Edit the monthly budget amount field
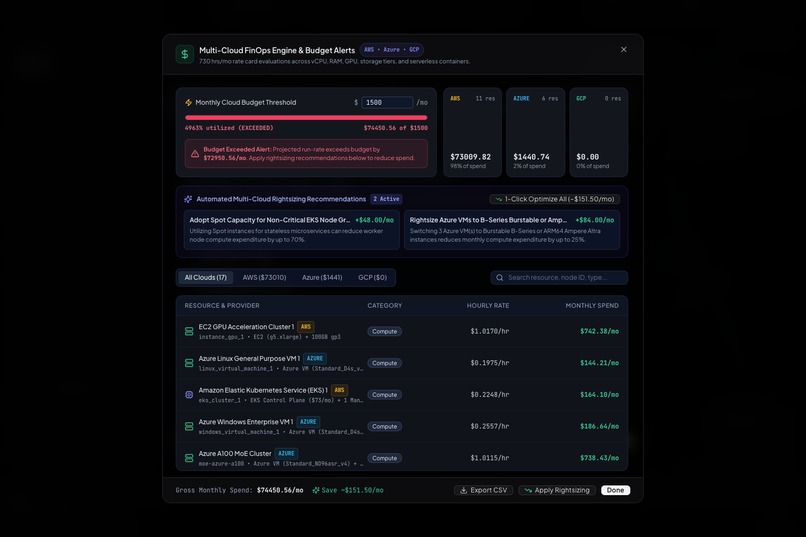The width and height of the screenshot is (806, 537). pyautogui.click(x=387, y=102)
